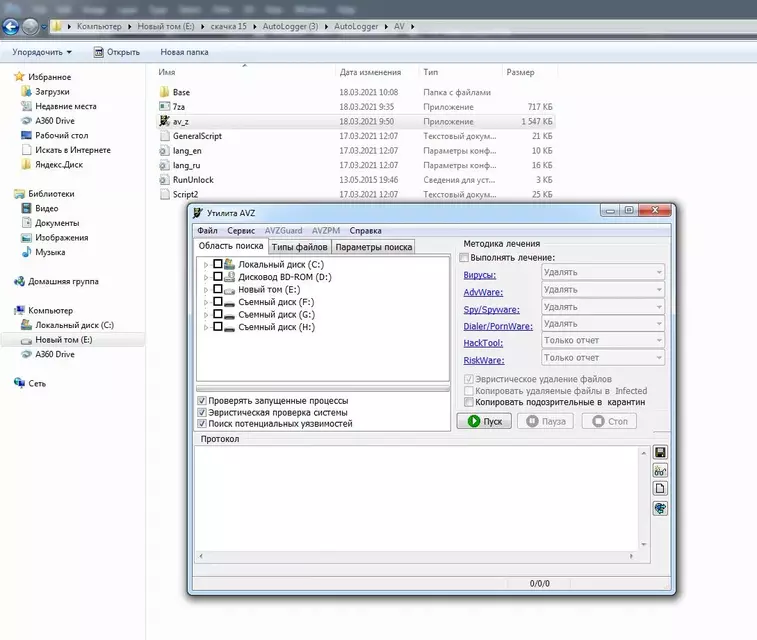Expand Локальный диск (C:) tree node
The height and width of the screenshot is (640, 757).
point(206,265)
